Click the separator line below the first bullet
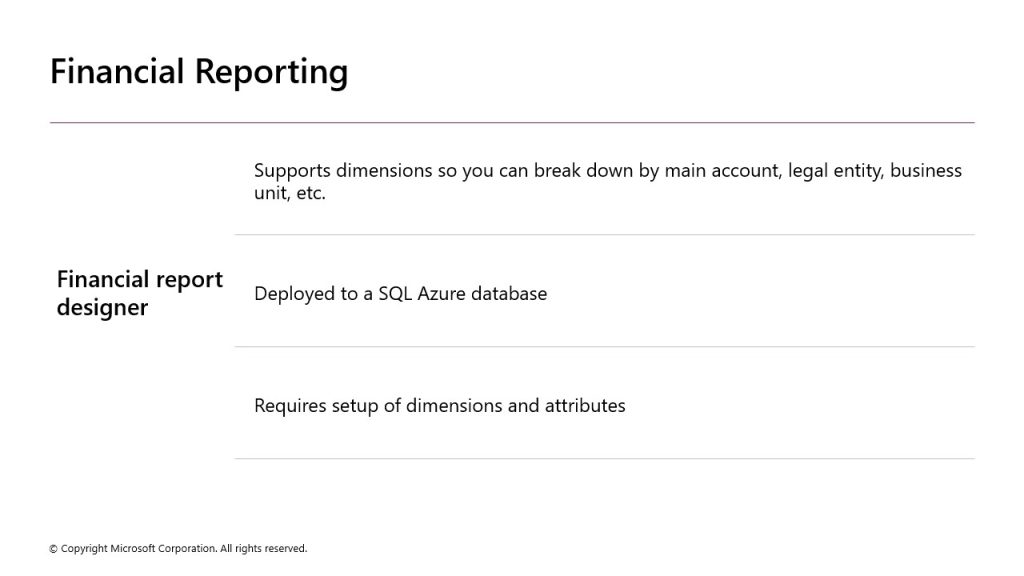Image resolution: width=1024 pixels, height=576 pixels. click(604, 234)
